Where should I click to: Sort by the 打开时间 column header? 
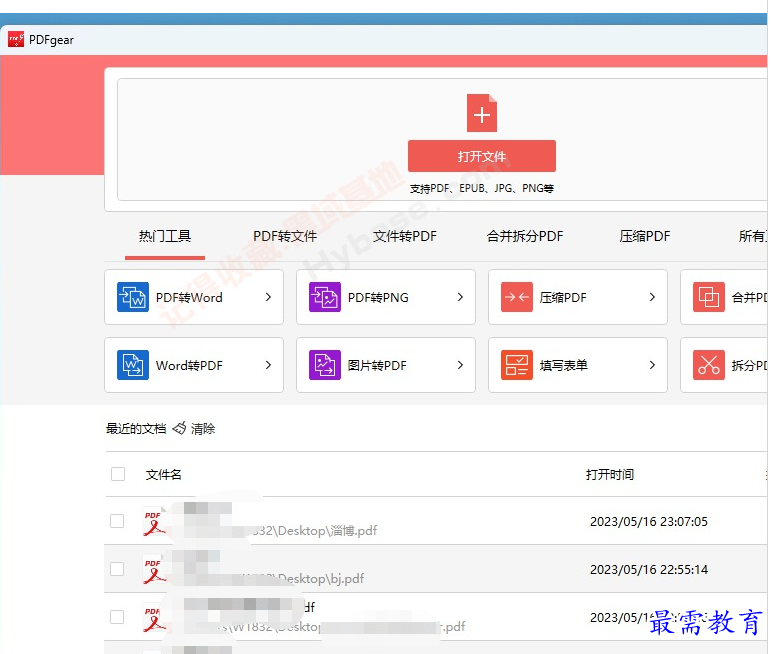pos(610,475)
